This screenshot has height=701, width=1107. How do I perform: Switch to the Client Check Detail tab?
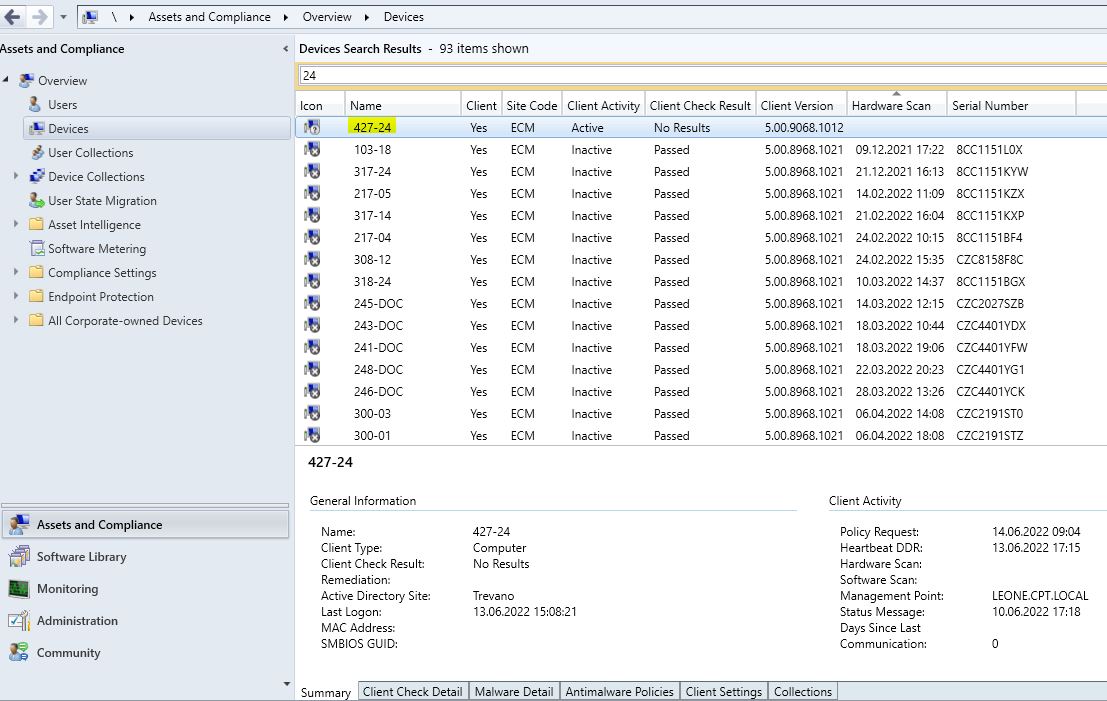point(412,692)
